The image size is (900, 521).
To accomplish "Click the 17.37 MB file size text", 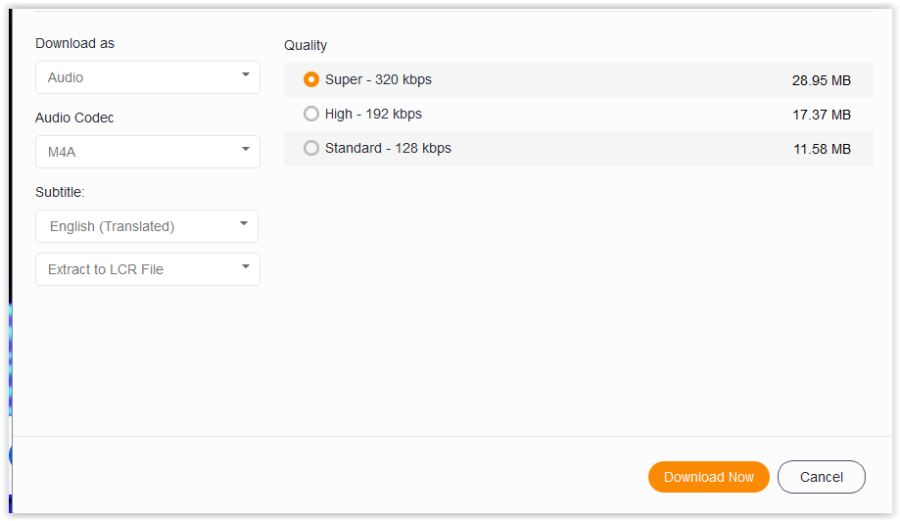I will coord(821,115).
